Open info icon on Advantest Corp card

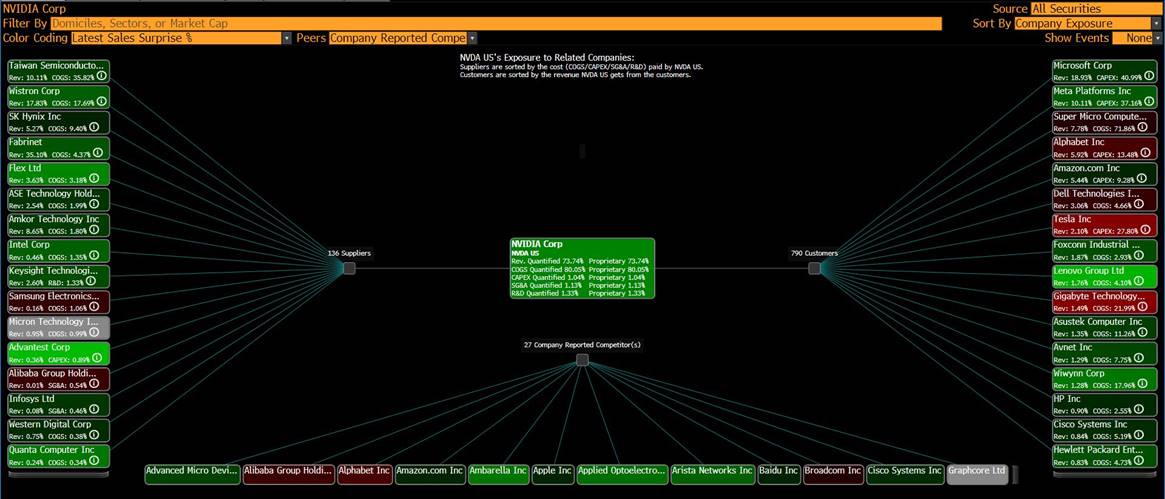pos(97,358)
